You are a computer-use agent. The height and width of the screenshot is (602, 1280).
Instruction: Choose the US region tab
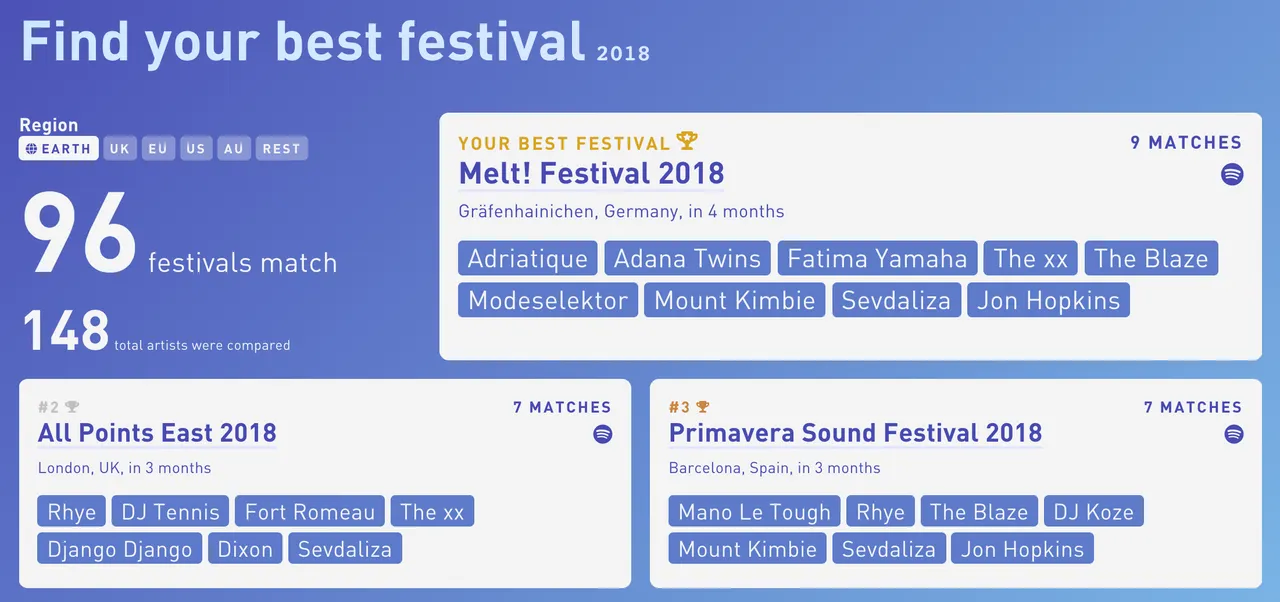196,149
